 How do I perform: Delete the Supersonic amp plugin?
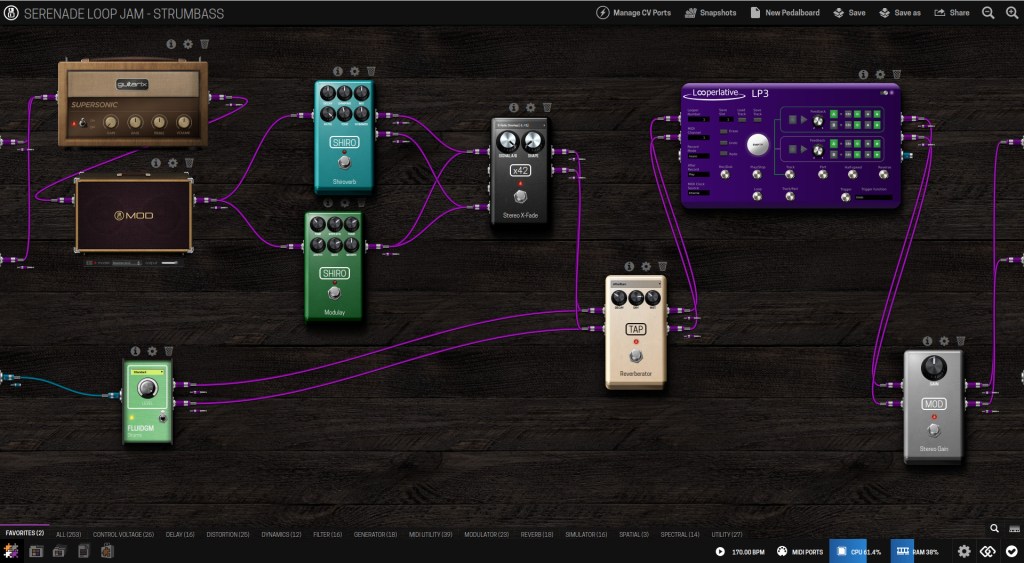204,44
